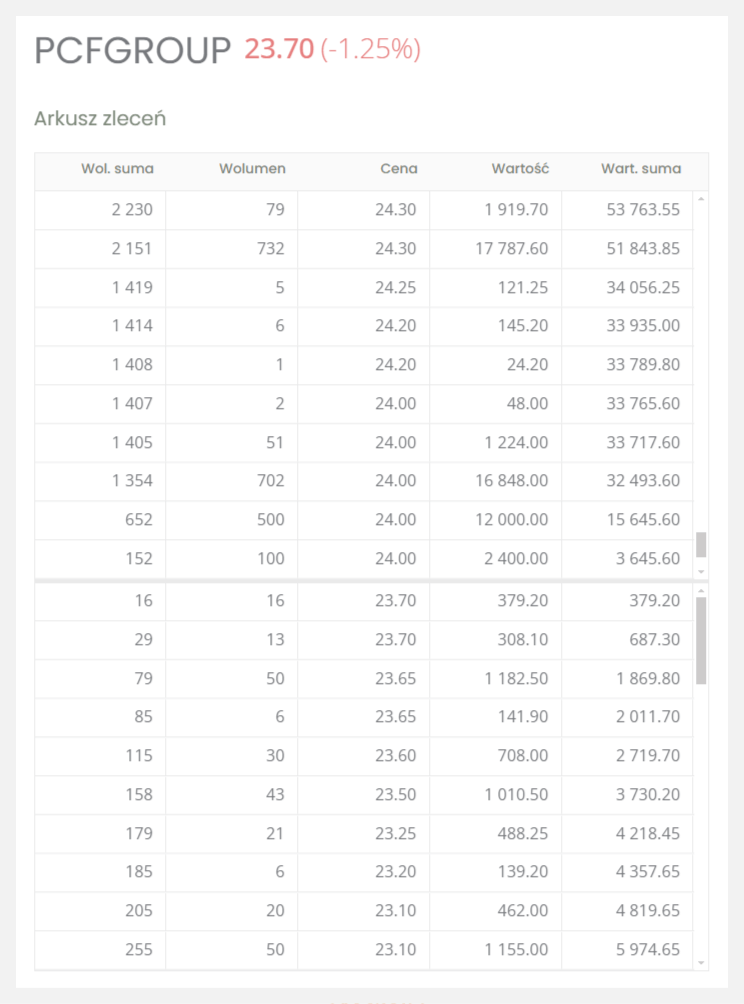Click the Arkusz zleceń section heading
This screenshot has width=744, height=1004.
coord(100,118)
